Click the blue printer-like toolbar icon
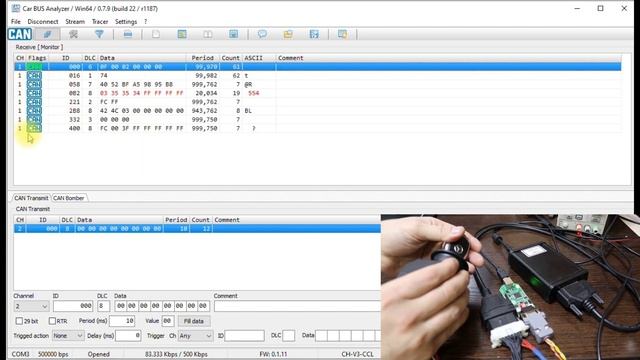Screen dimensions: 640x360 [x=128, y=34]
